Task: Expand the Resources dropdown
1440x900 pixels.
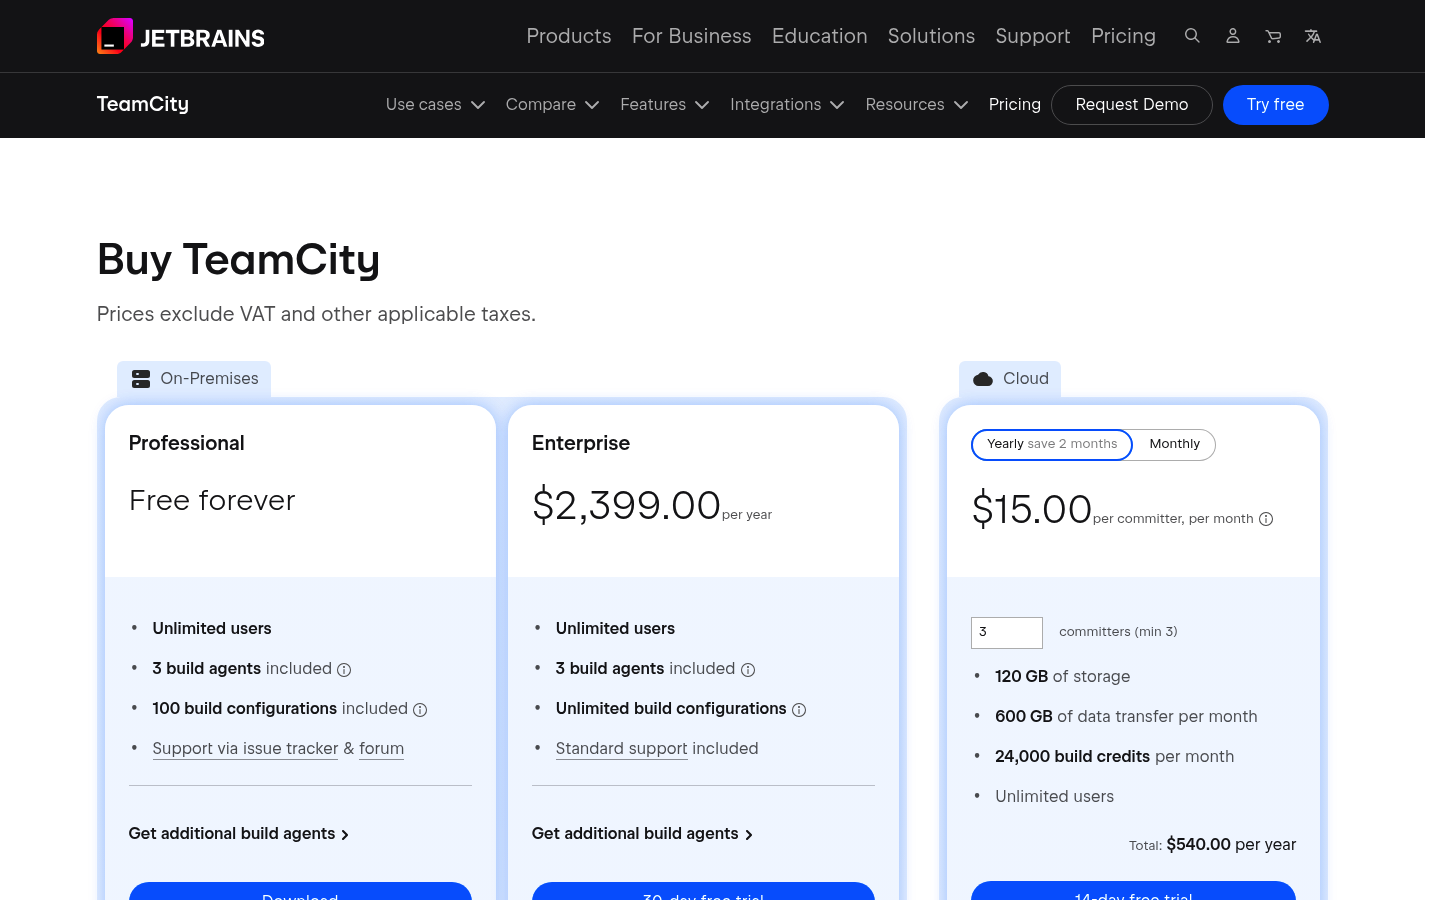Action: [916, 105]
